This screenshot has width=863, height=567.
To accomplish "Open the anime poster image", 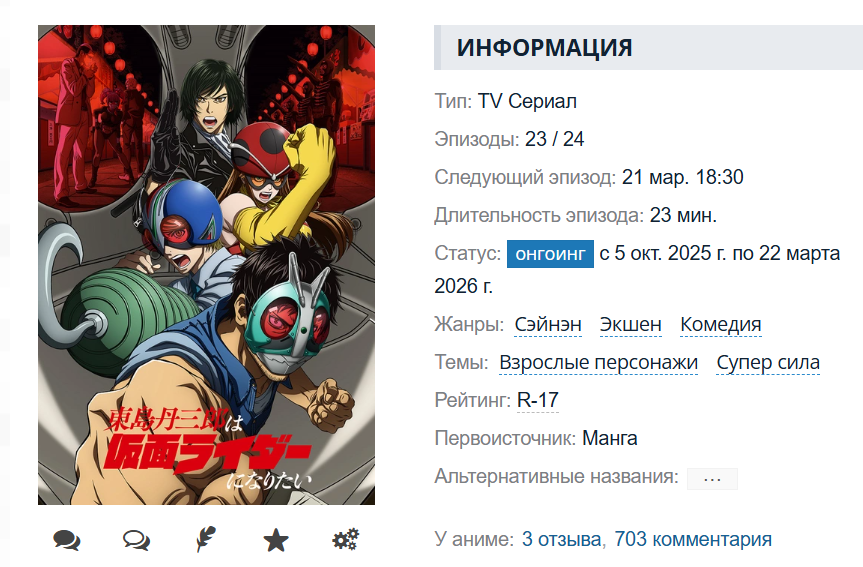I will pos(206,265).
